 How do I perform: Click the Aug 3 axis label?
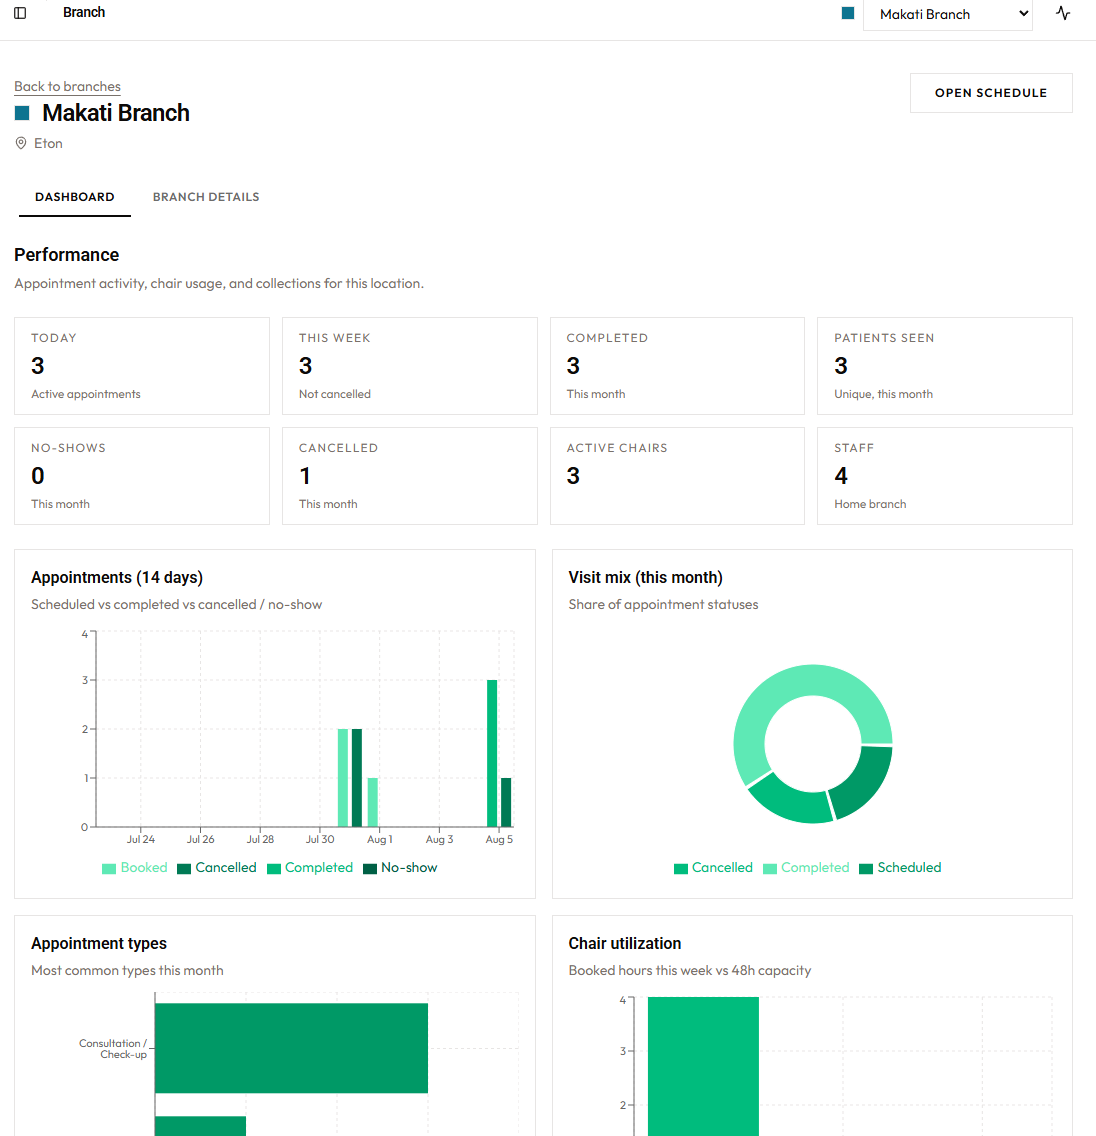click(x=439, y=839)
